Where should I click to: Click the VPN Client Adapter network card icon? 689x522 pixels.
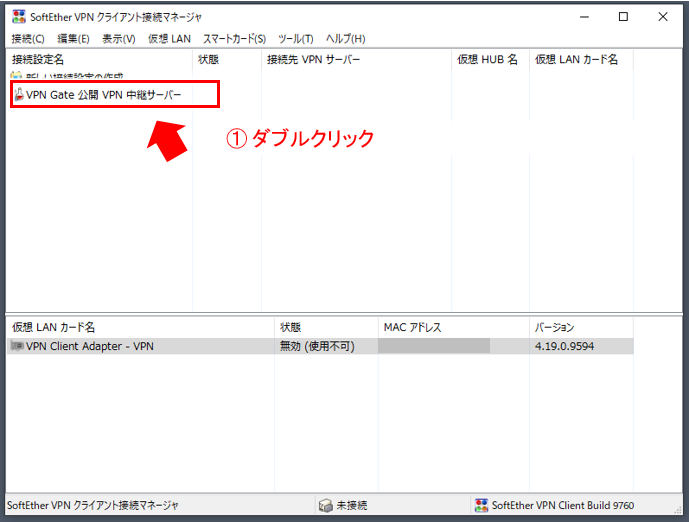(x=17, y=346)
